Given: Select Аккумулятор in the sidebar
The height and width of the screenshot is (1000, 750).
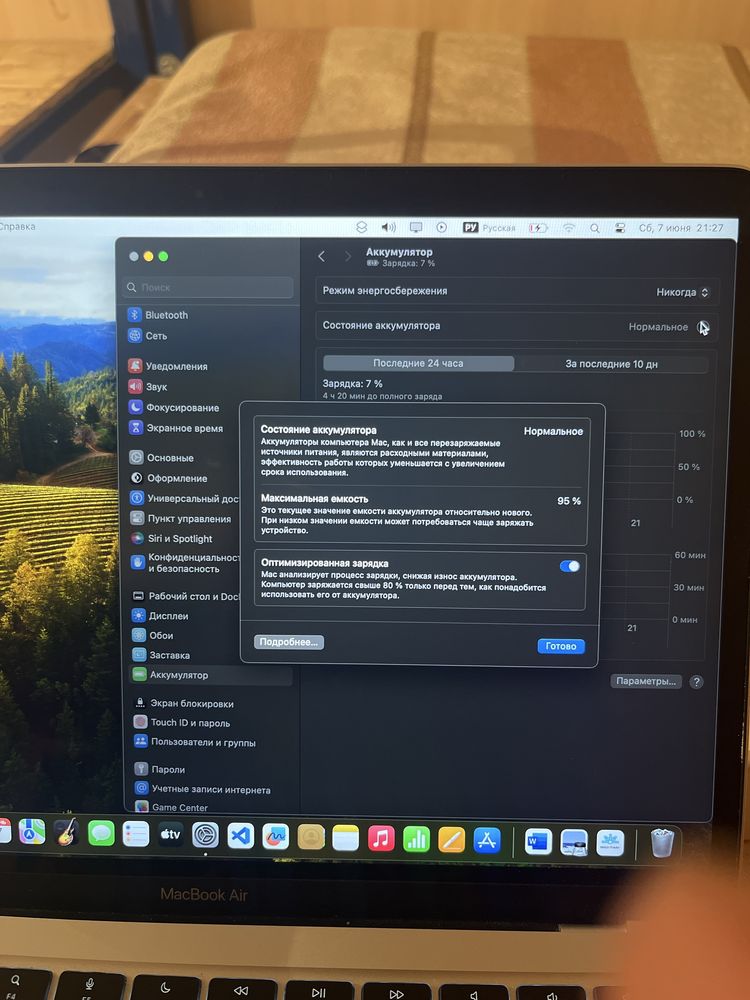Looking at the screenshot, I should [x=210, y=675].
